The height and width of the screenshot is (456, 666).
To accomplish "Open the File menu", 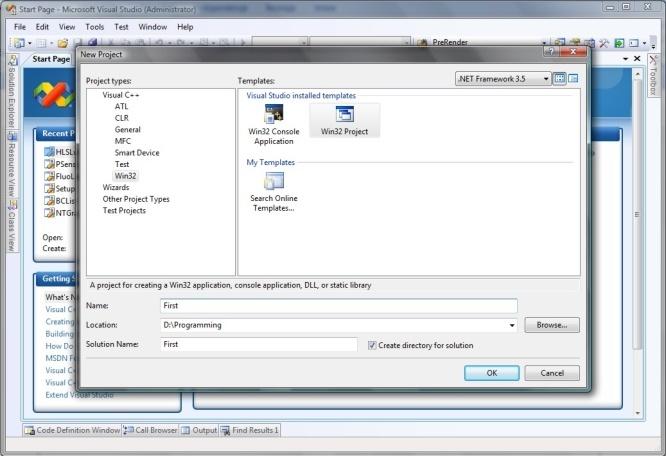I will click(x=20, y=27).
